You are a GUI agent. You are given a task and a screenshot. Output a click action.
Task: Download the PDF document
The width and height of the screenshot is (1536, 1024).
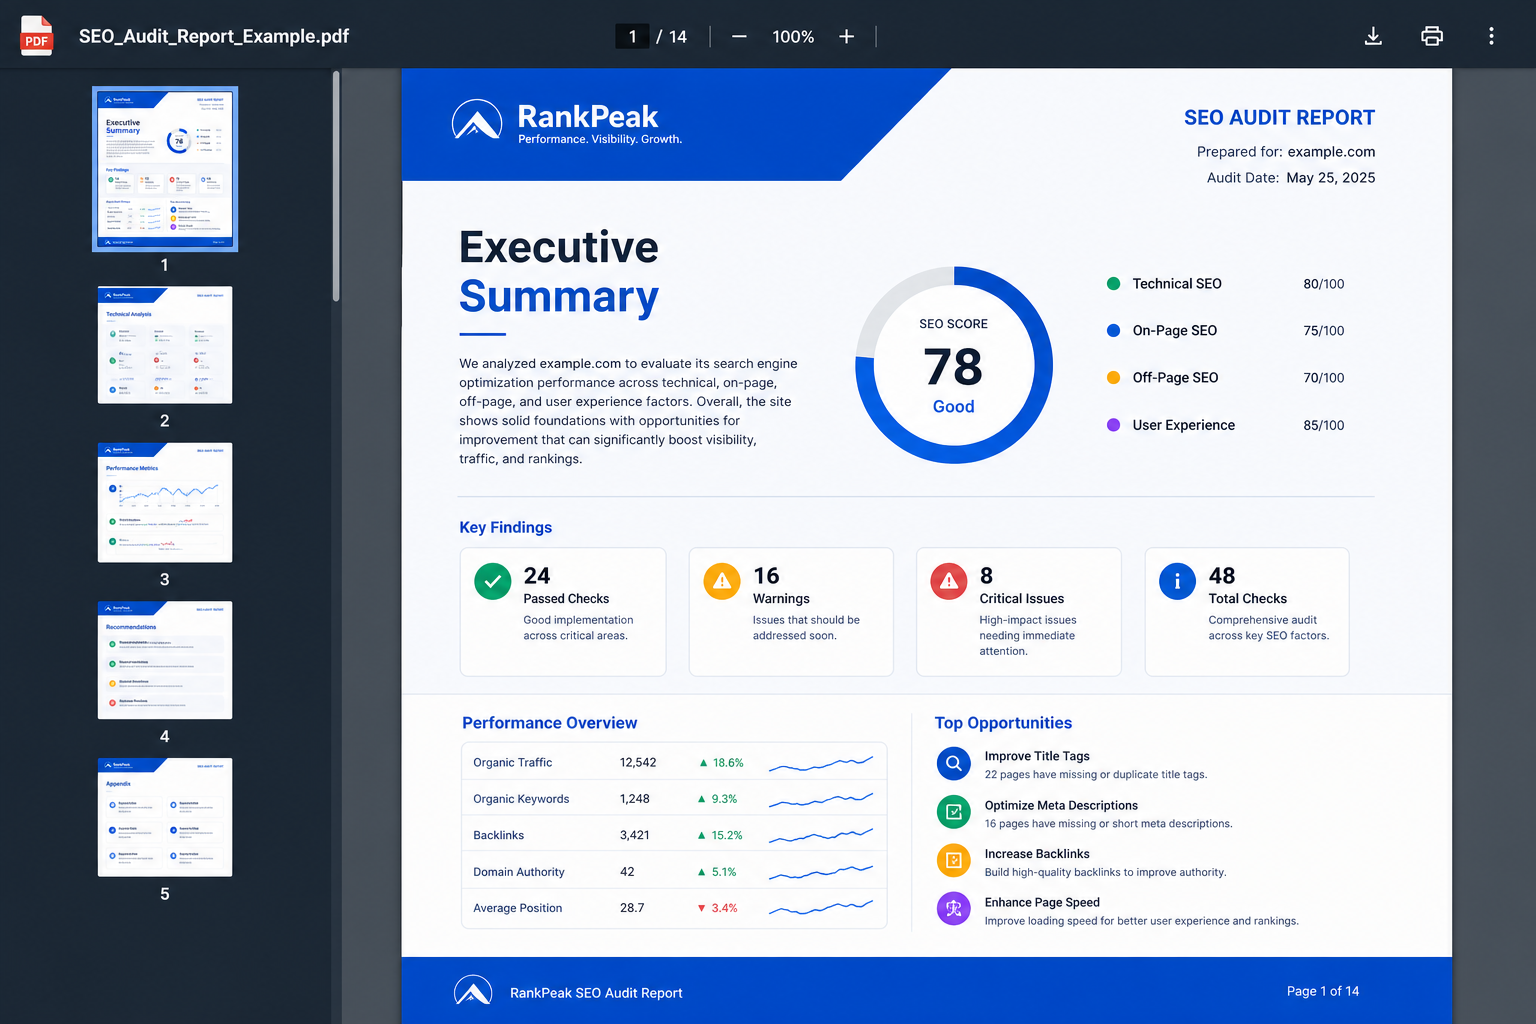[x=1373, y=36]
